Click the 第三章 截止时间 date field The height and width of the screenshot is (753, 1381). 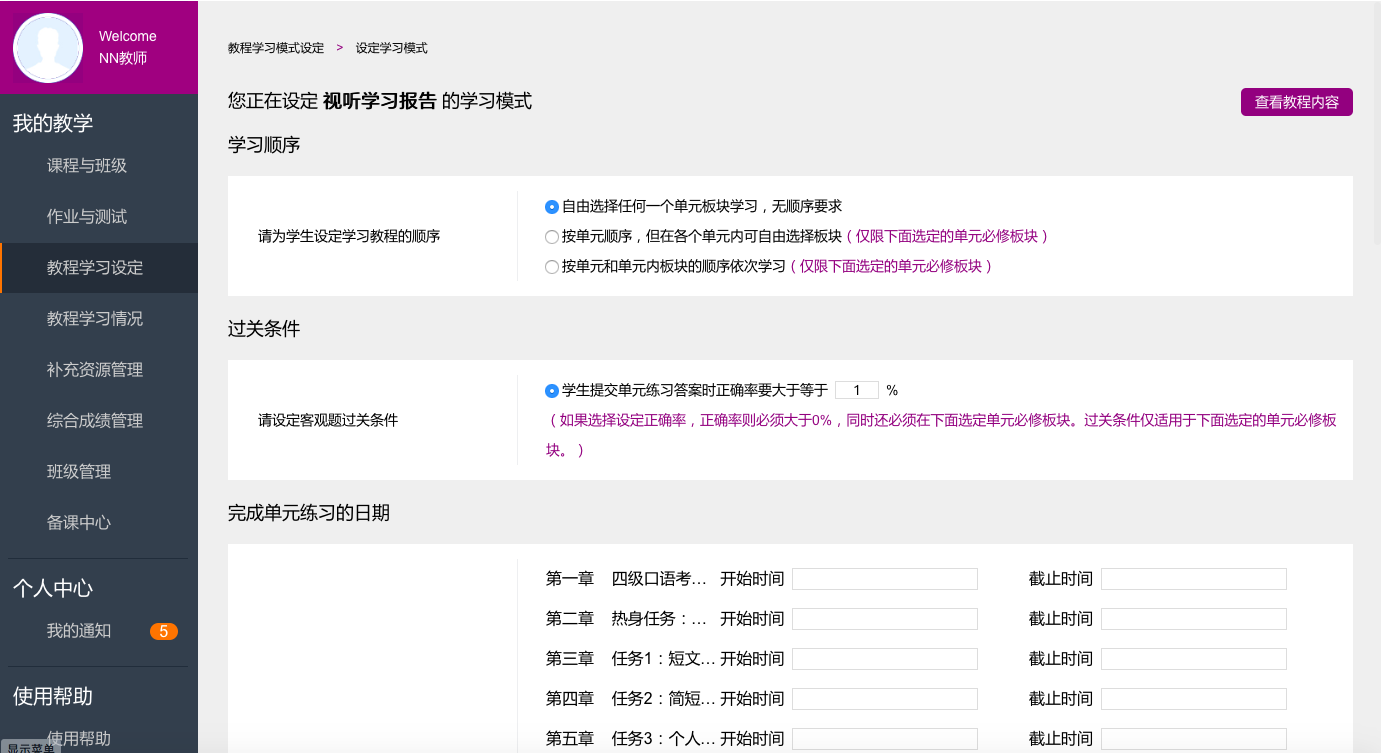tap(1193, 659)
